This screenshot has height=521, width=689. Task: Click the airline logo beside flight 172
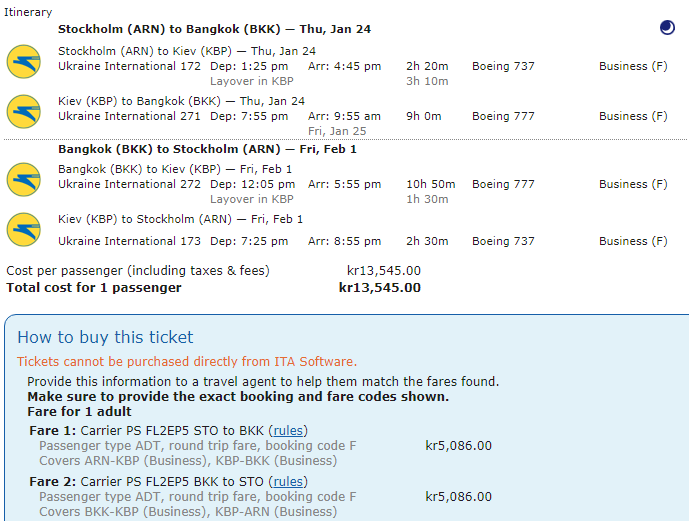[23, 61]
